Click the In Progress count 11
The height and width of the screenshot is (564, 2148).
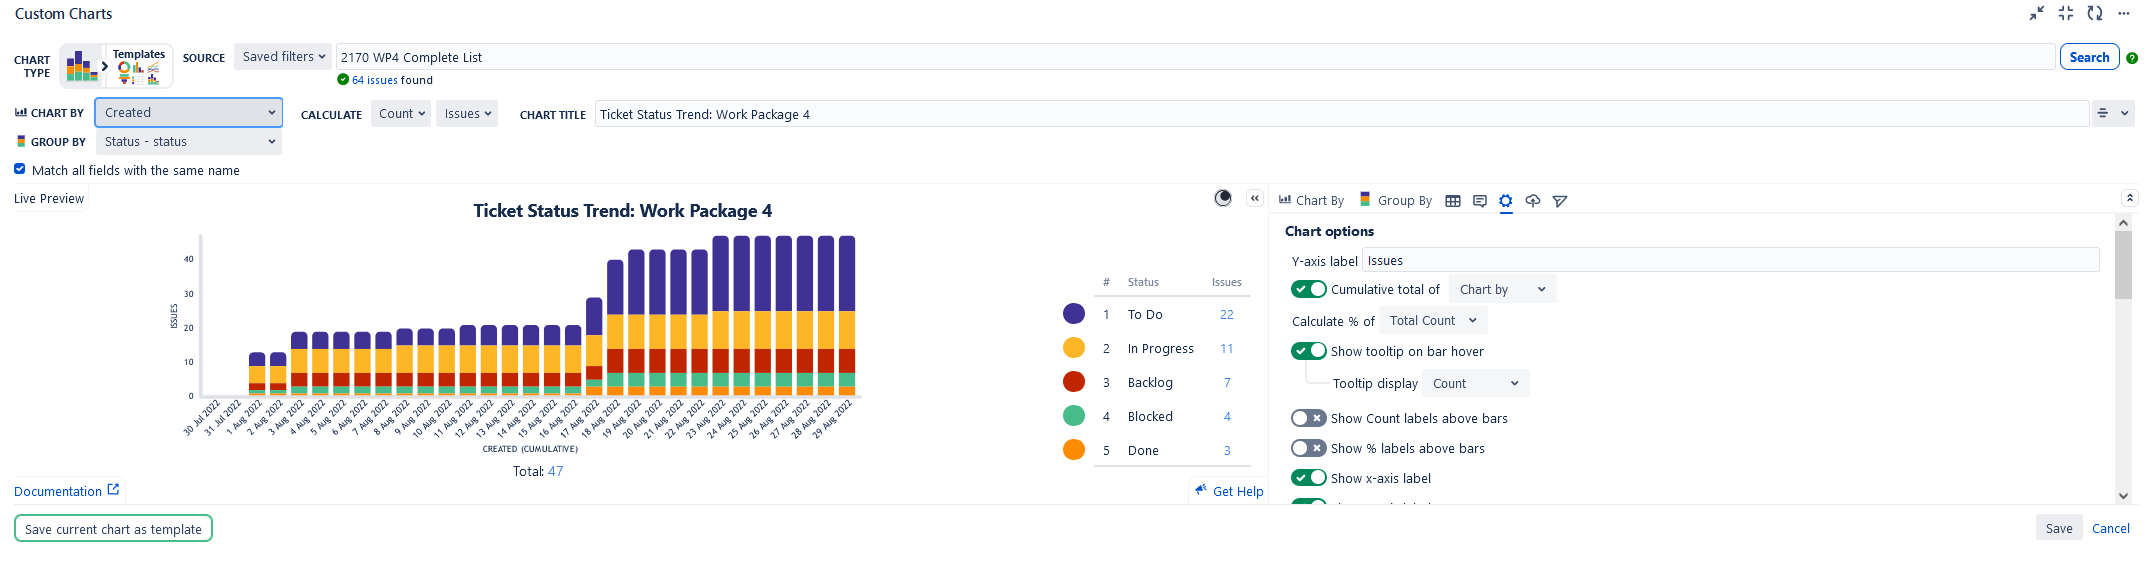click(x=1226, y=348)
